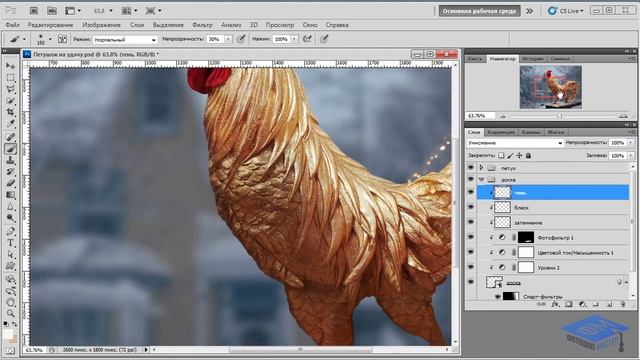Create a new adjustment layer icon
The height and width of the screenshot is (360, 640).
582,304
